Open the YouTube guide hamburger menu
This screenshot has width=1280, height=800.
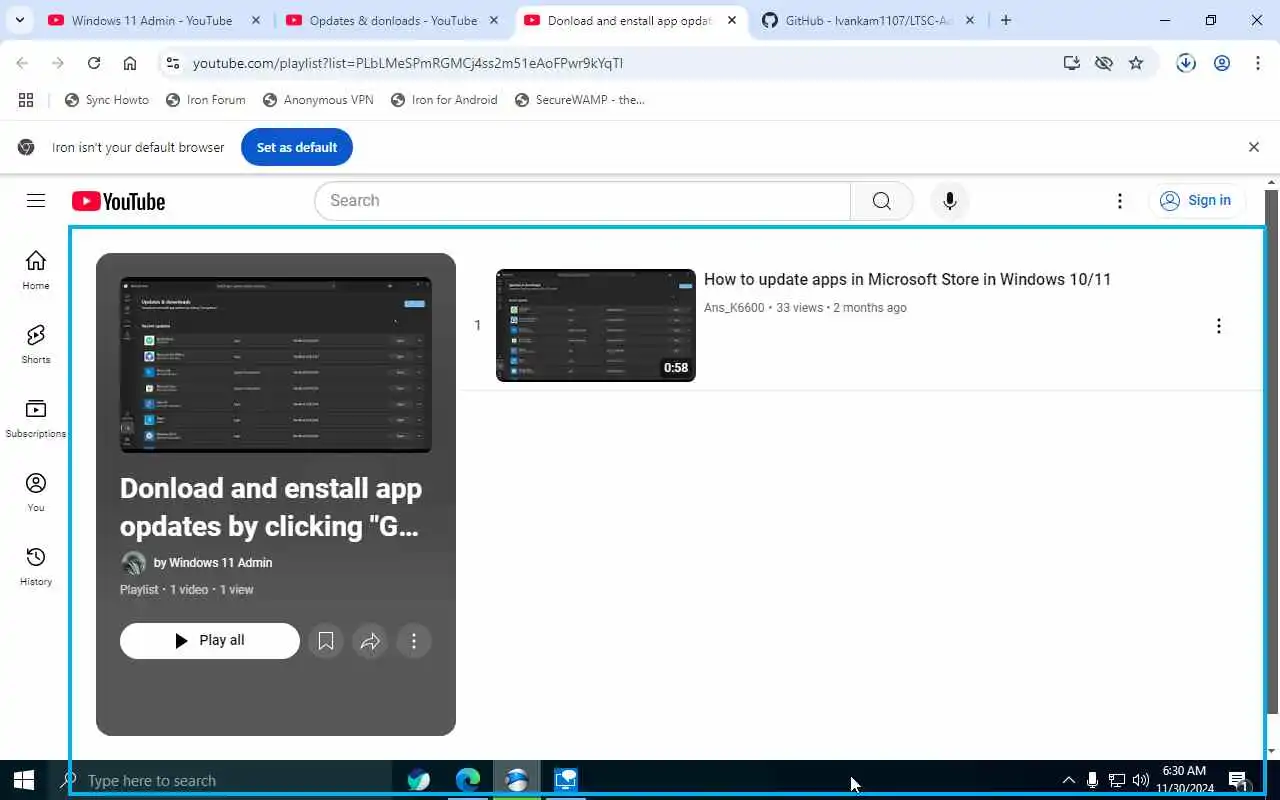pyautogui.click(x=36, y=201)
